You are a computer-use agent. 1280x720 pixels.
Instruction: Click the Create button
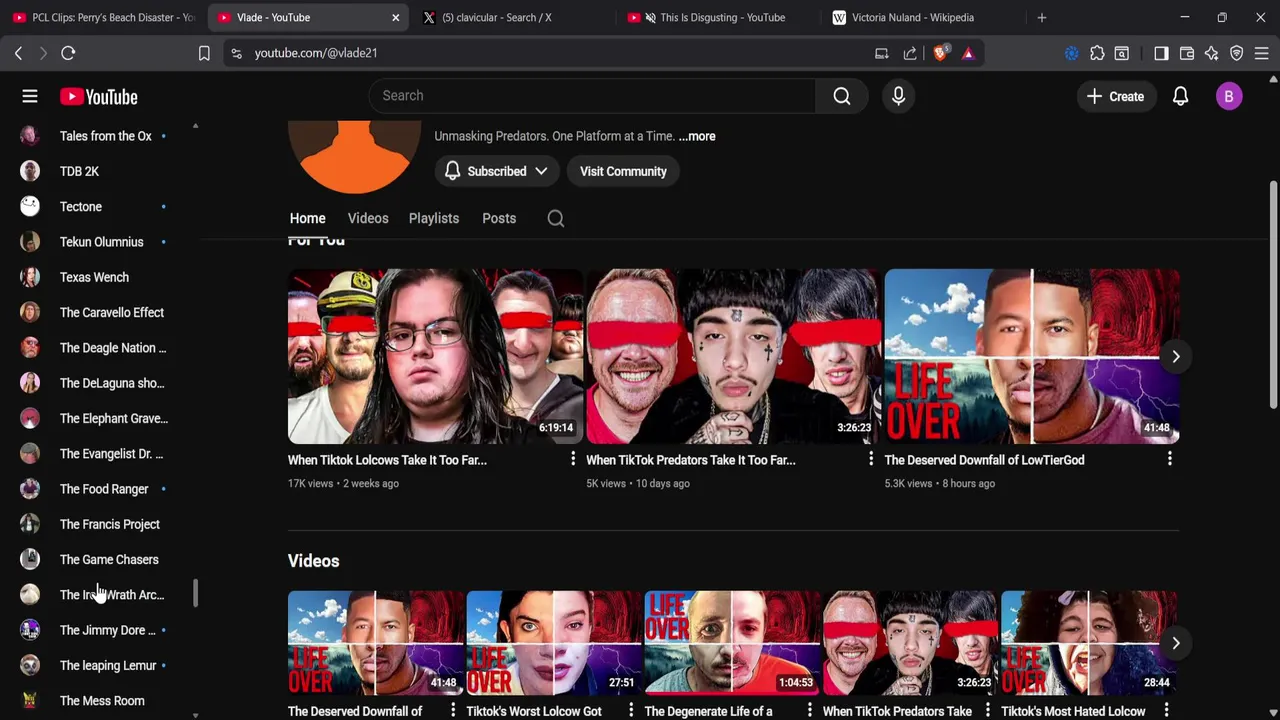coord(1116,96)
